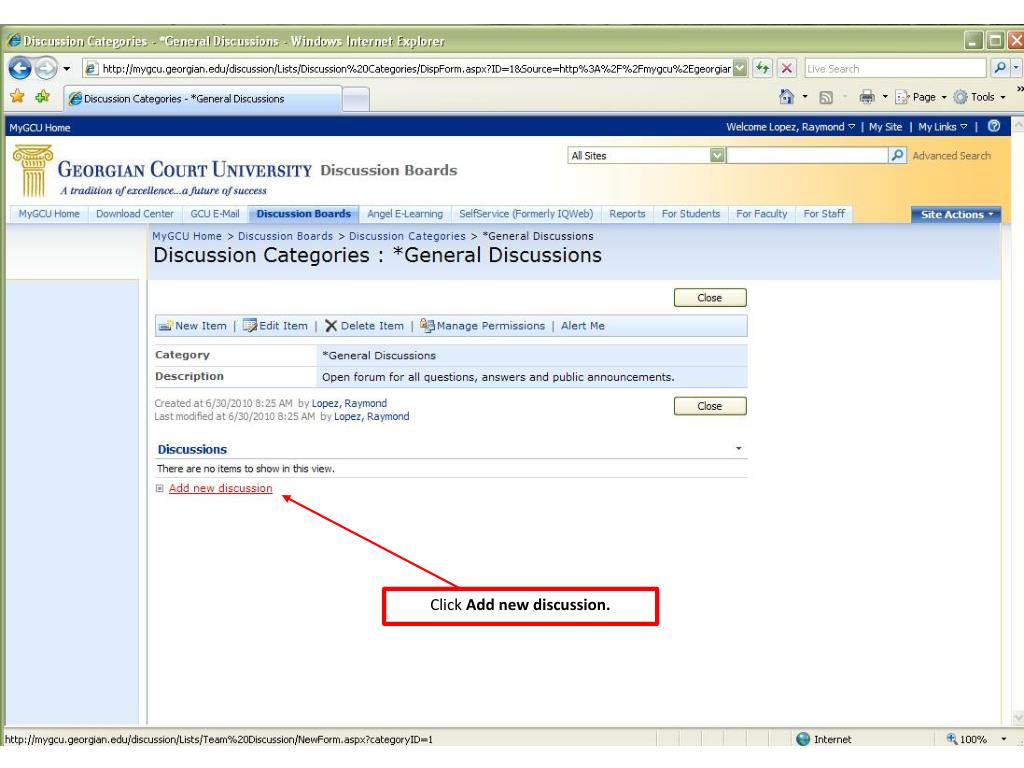Click Delete Item in list toolbar

coord(364,325)
